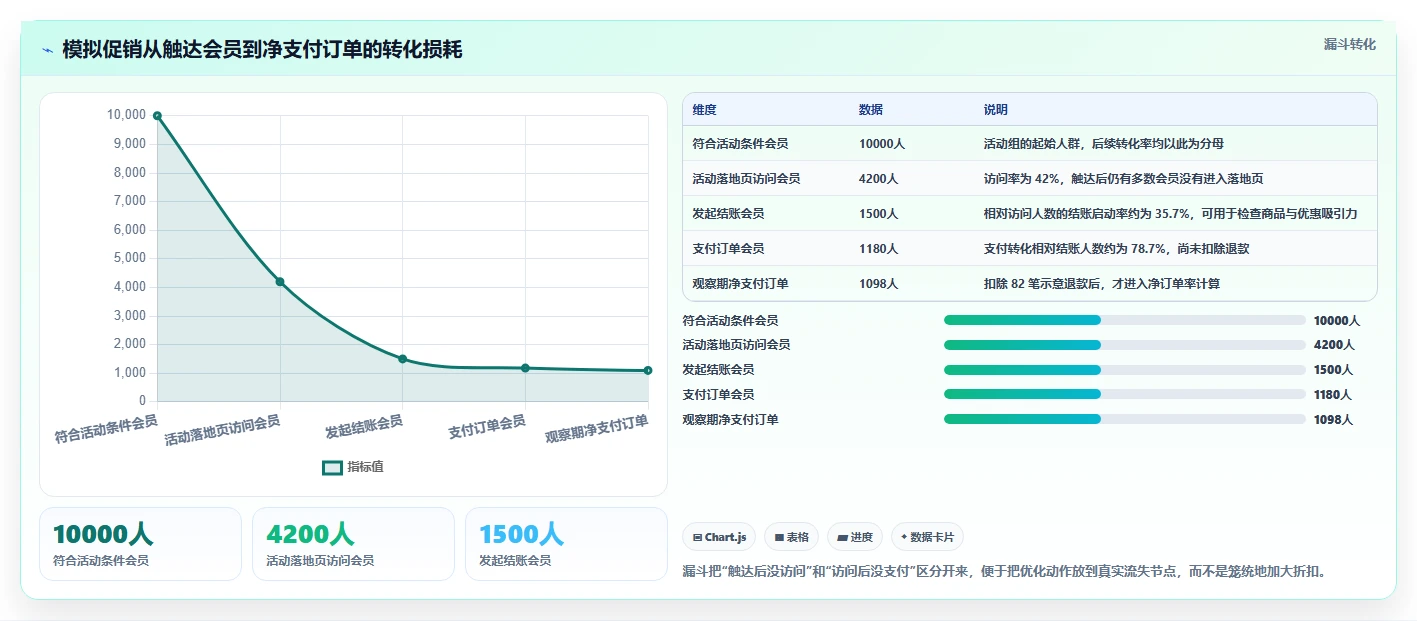
Task: Click the 支付订单会员 progress bar
Action: [1125, 394]
